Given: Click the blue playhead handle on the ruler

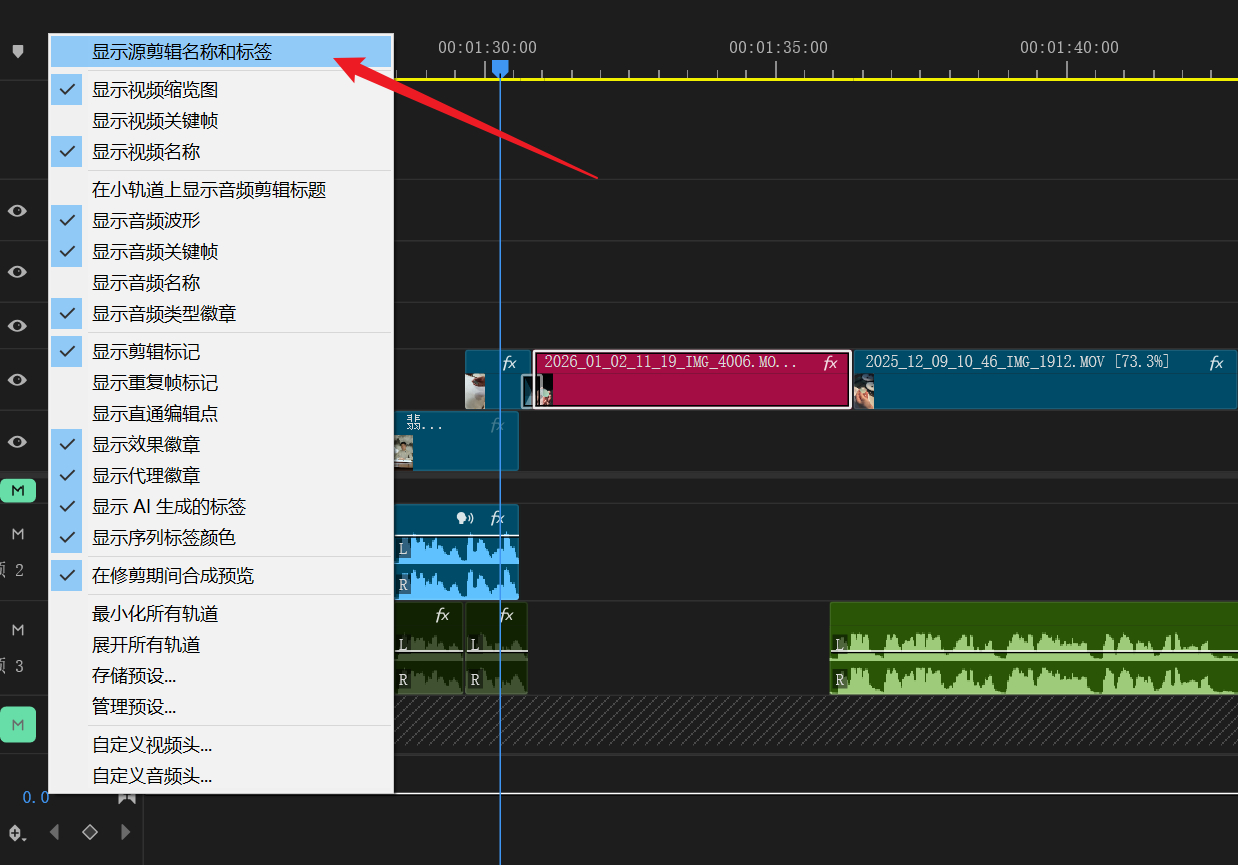Looking at the screenshot, I should tap(500, 67).
